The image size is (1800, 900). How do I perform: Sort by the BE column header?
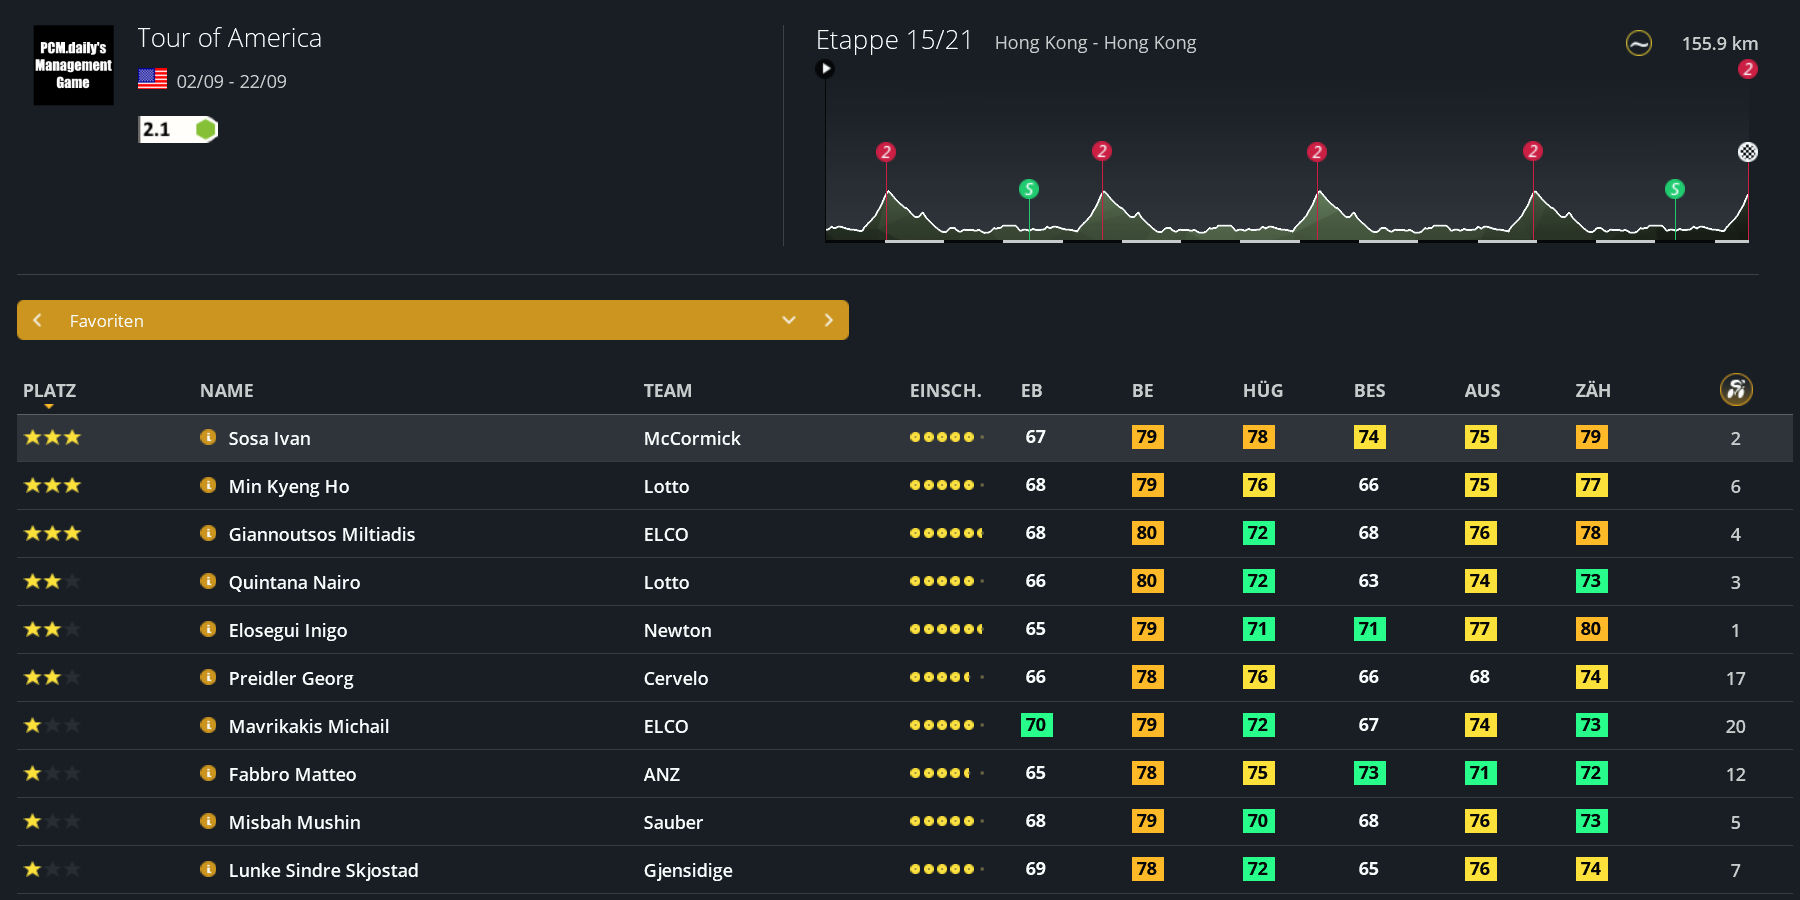(1142, 391)
